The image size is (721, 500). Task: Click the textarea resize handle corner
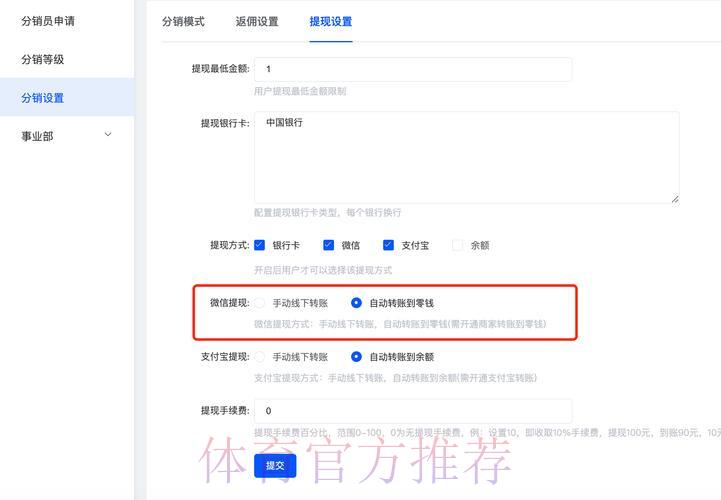coord(675,199)
